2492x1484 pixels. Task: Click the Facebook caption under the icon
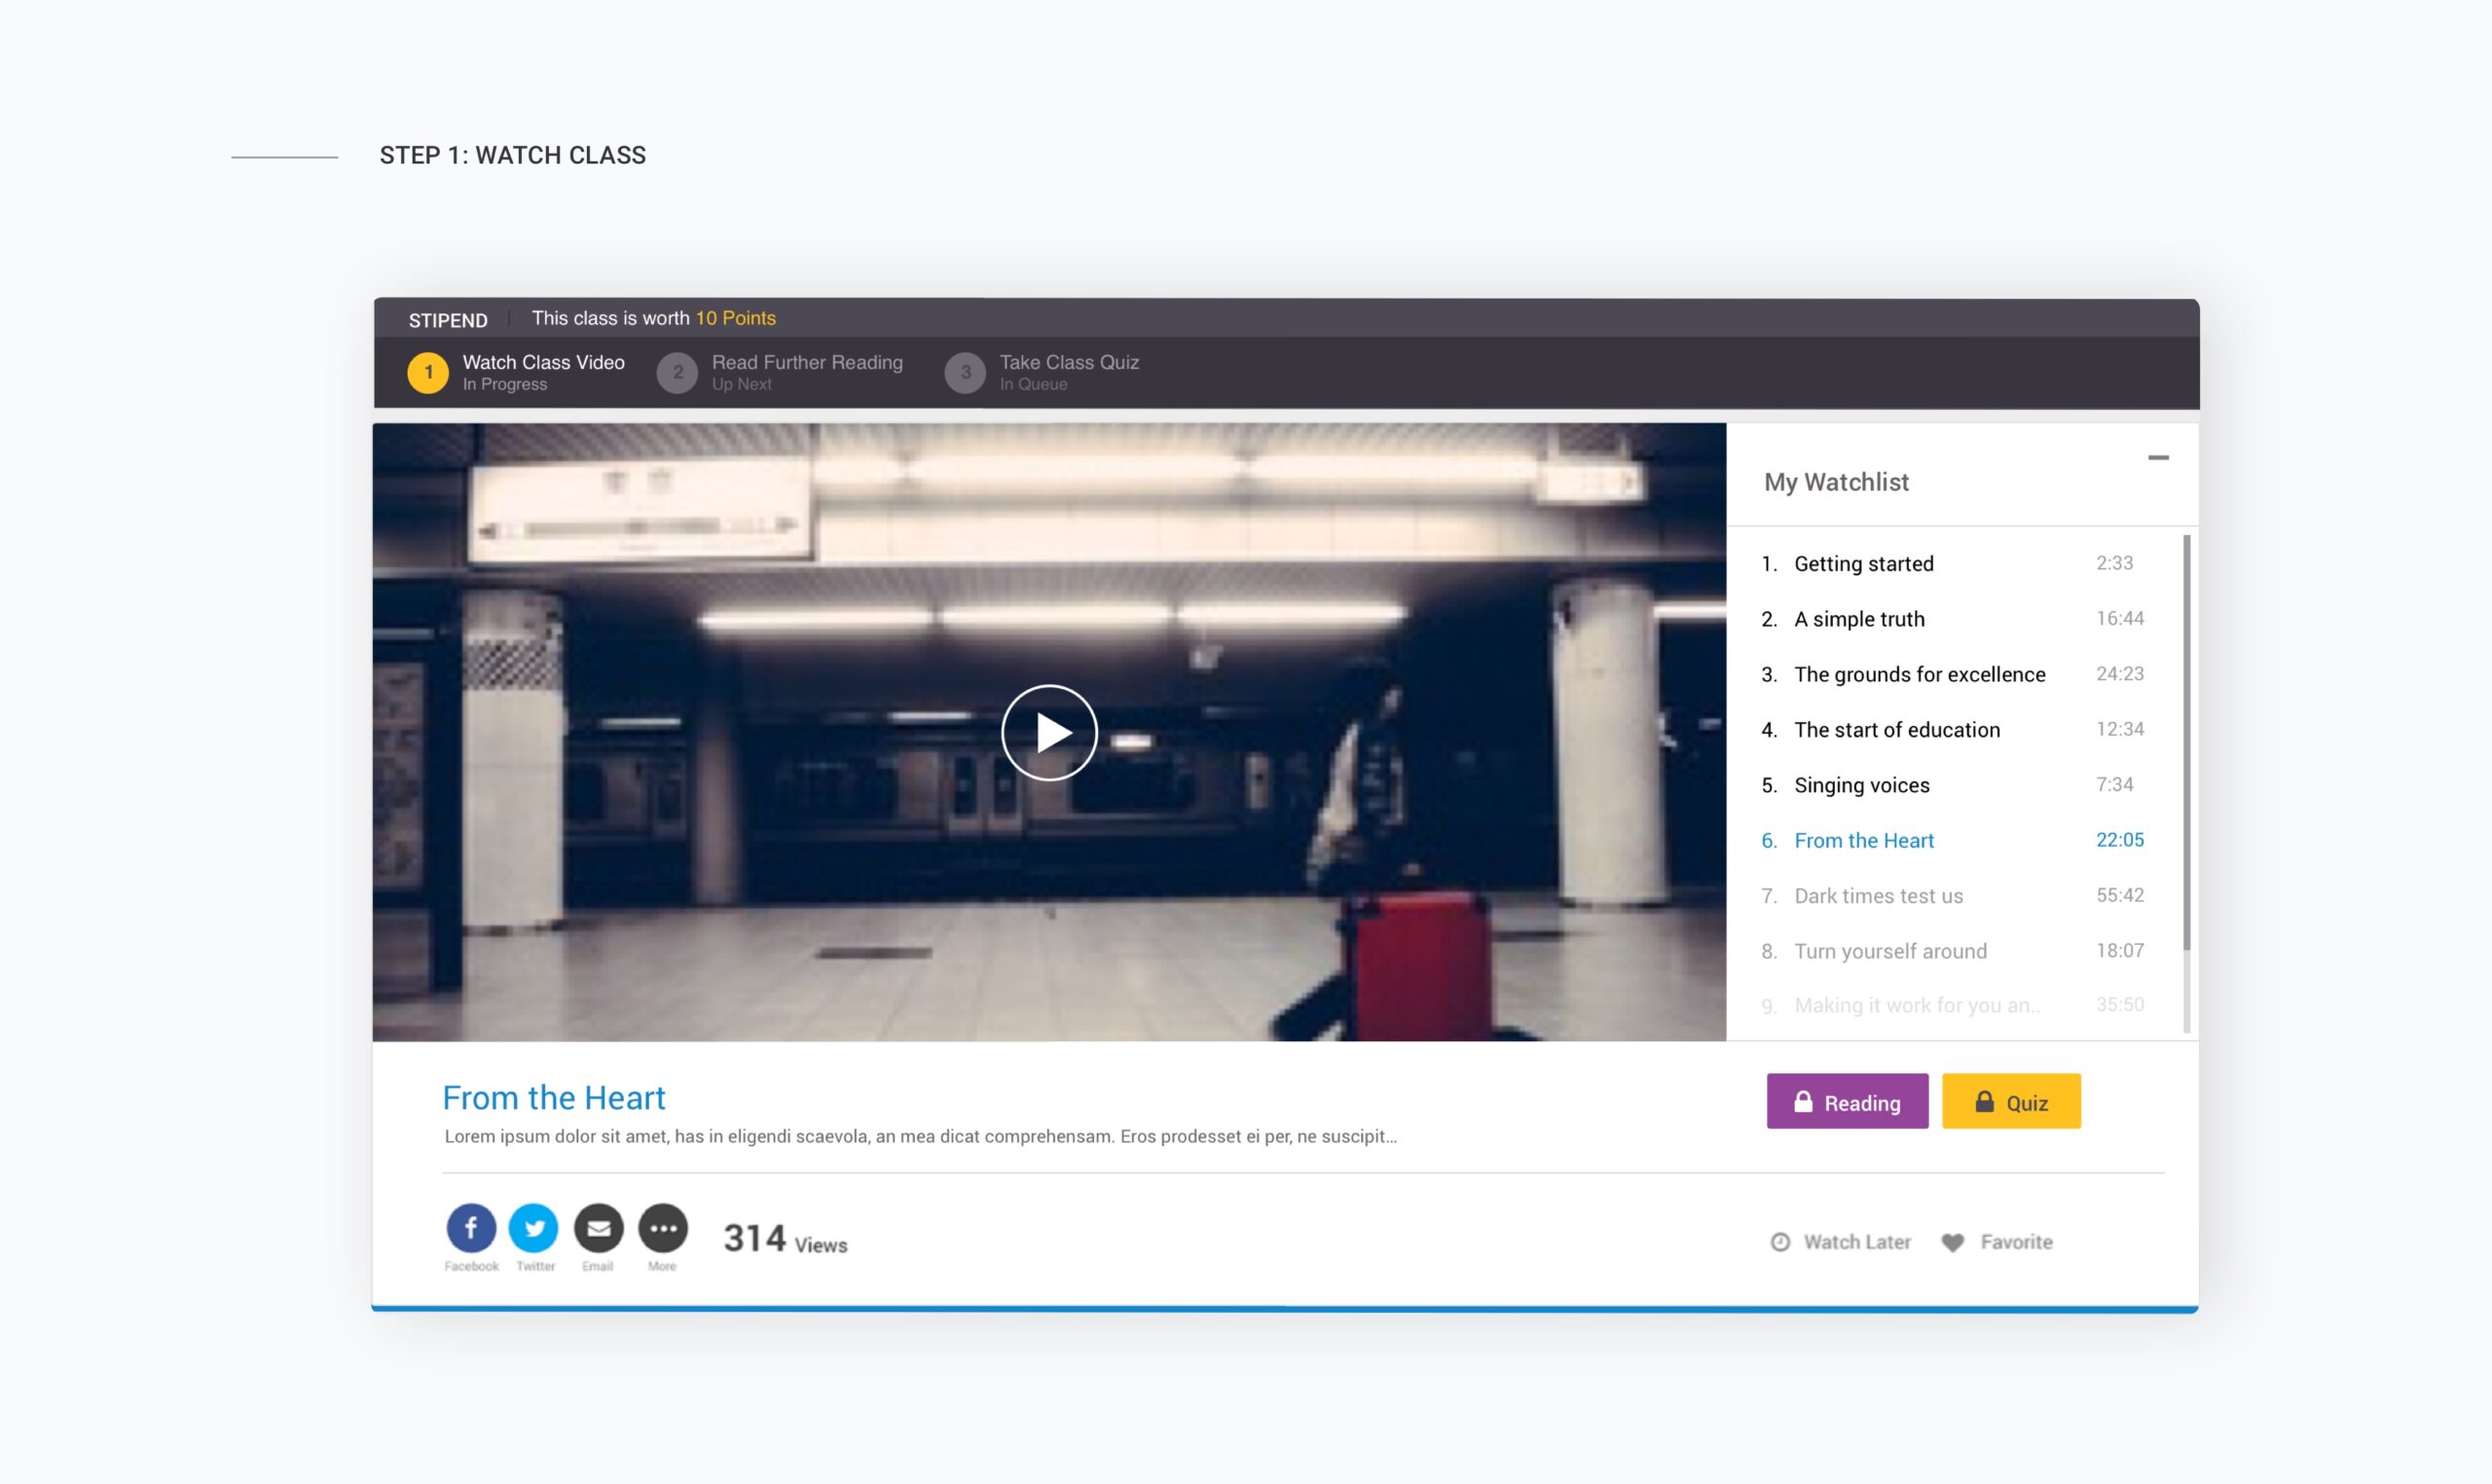click(x=471, y=1266)
